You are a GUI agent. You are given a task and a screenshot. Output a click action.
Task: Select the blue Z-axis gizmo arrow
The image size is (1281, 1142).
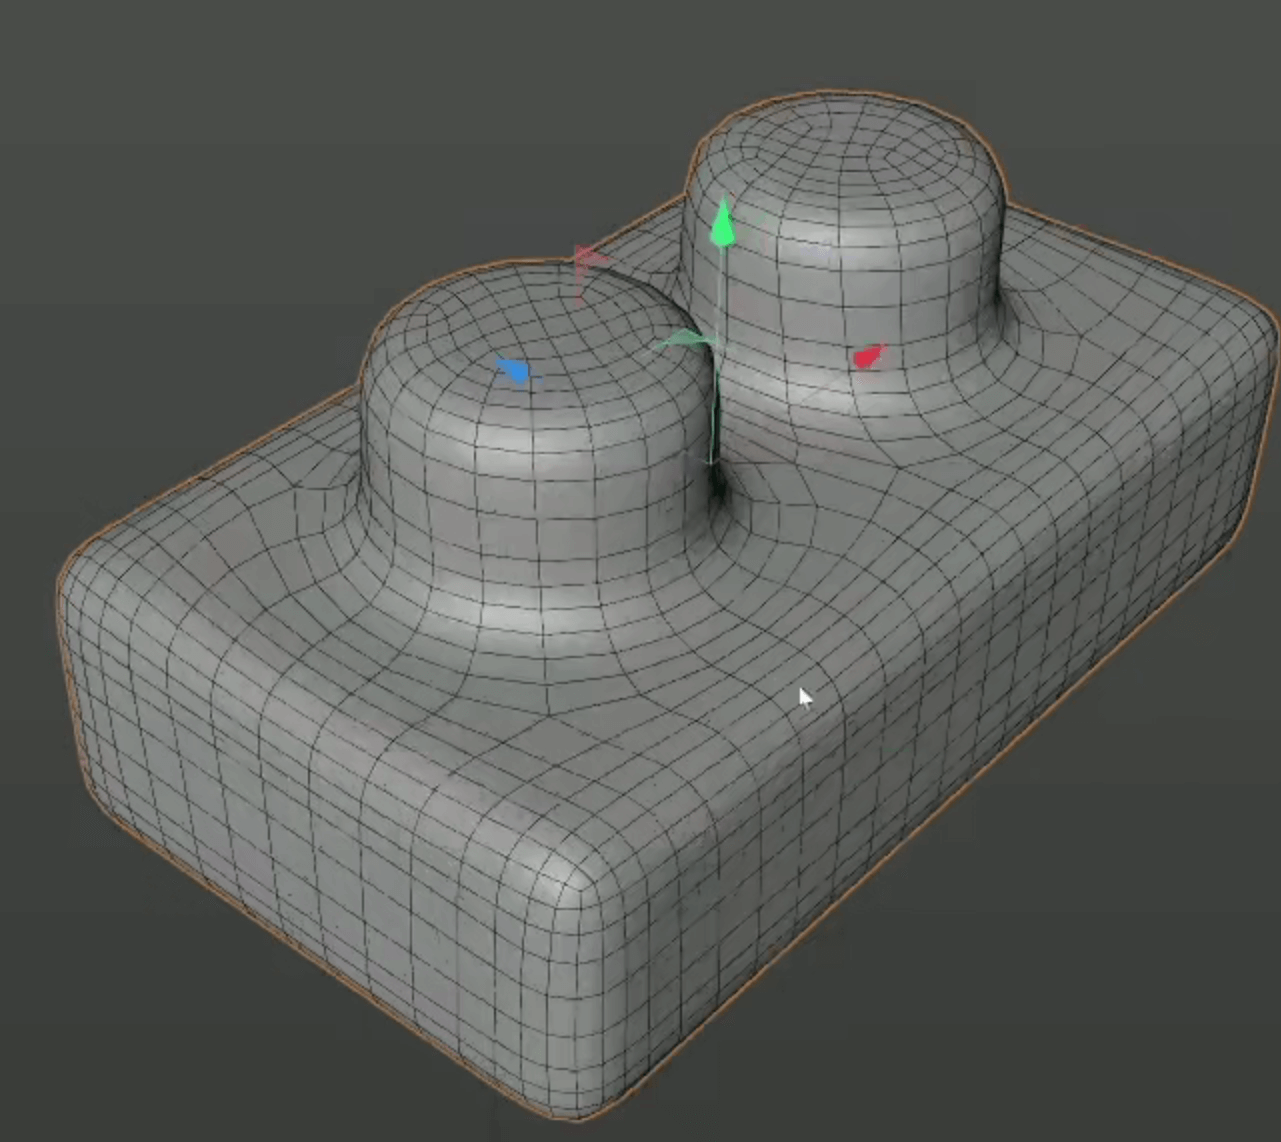[513, 371]
